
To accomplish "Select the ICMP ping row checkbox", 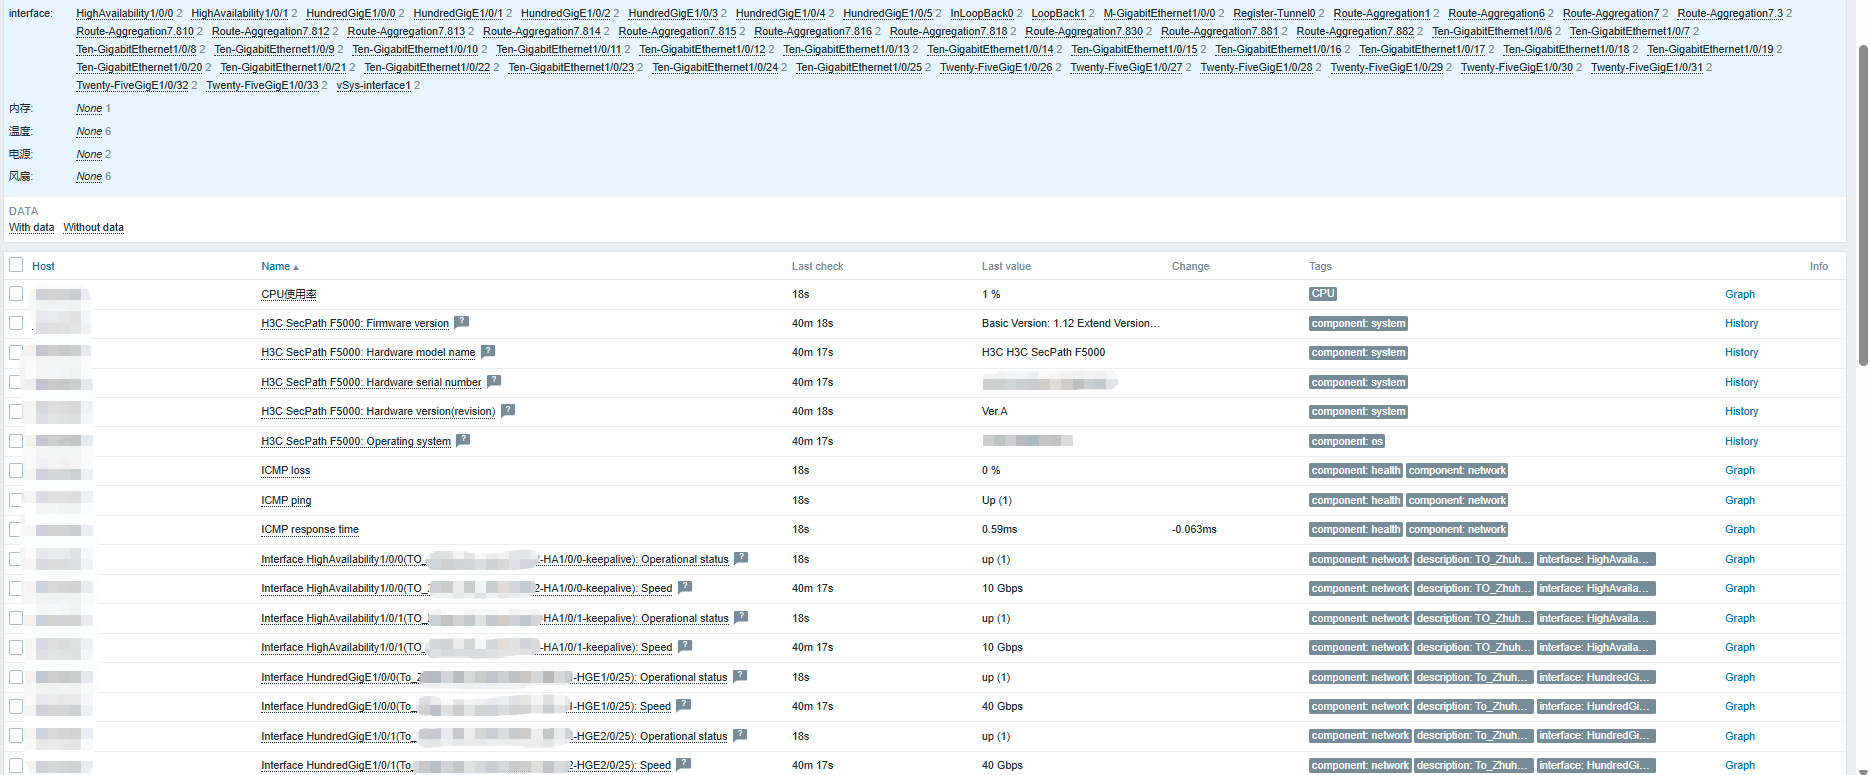I will (16, 500).
